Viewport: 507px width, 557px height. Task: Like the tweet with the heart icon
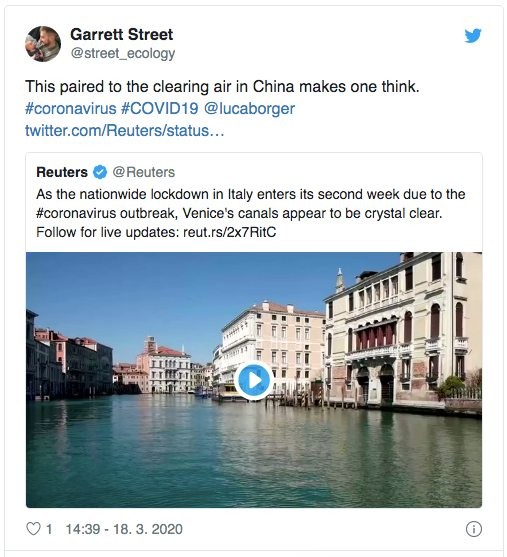tap(33, 529)
